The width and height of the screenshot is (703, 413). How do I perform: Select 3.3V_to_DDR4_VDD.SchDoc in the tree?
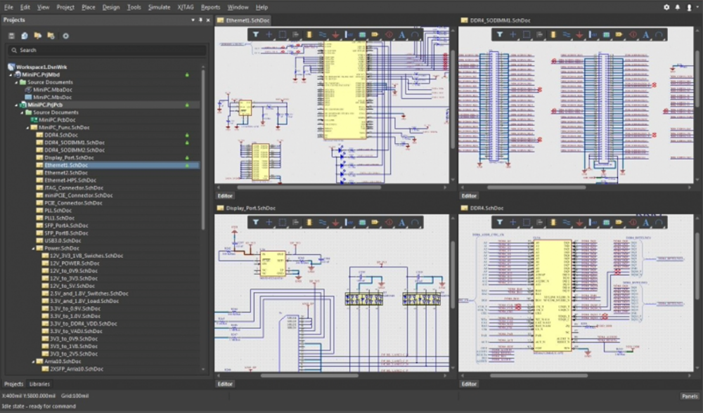(x=83, y=324)
